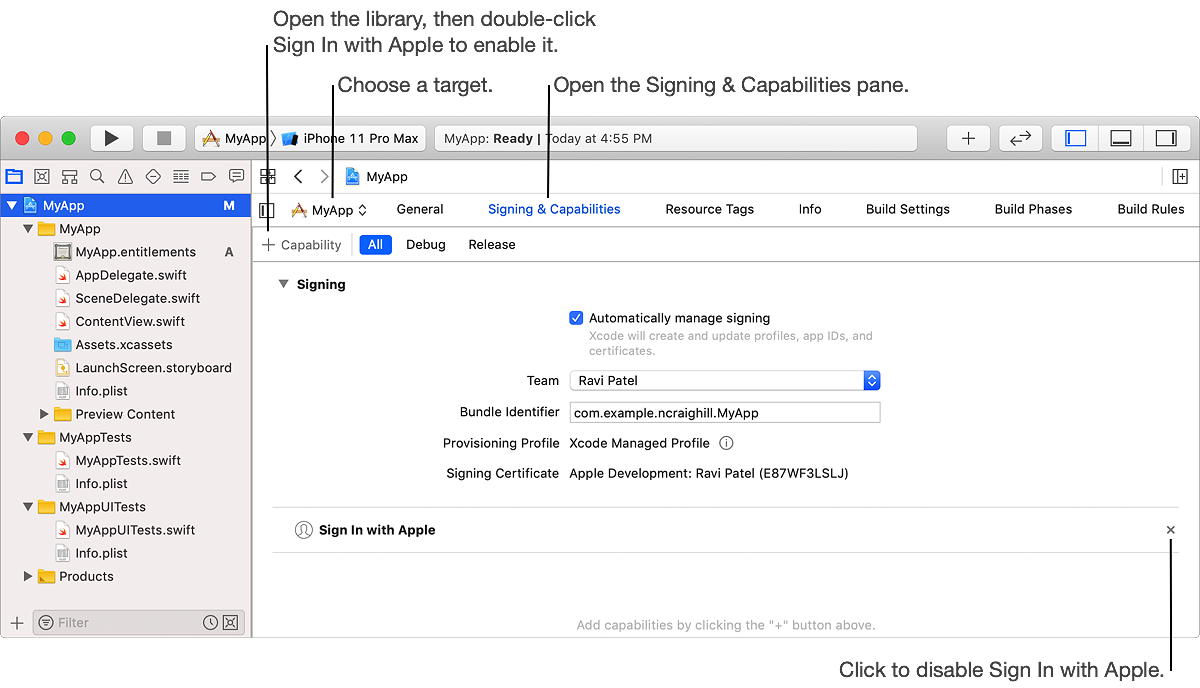Viewport: 1200px width, 688px height.
Task: Toggle the code review arrows button
Action: (1020, 138)
